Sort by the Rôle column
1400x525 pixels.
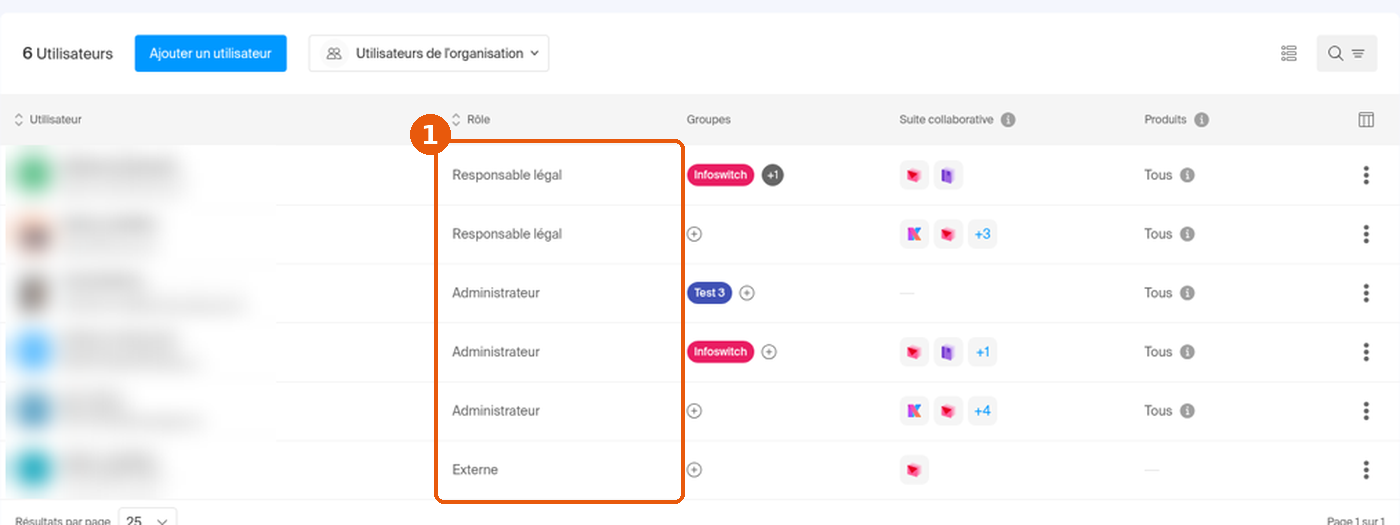[470, 119]
